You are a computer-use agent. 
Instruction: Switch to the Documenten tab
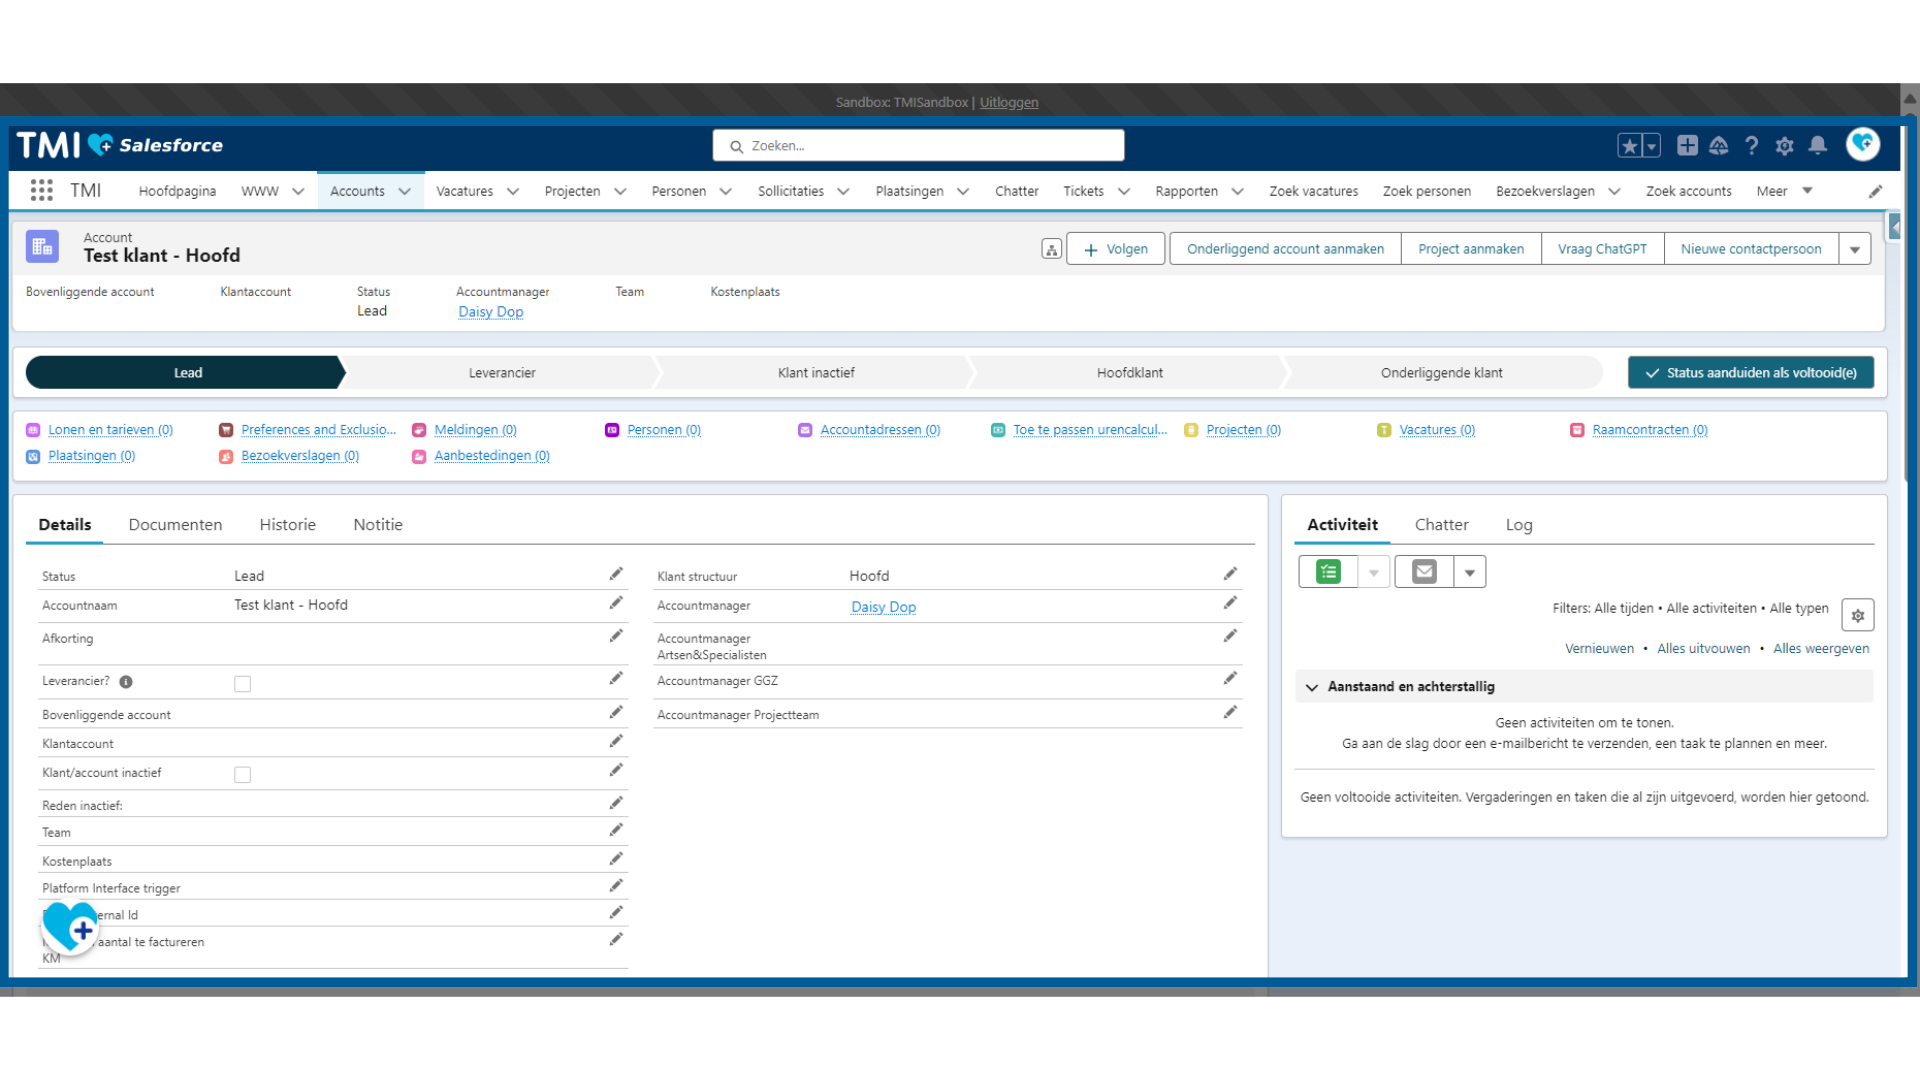tap(176, 525)
